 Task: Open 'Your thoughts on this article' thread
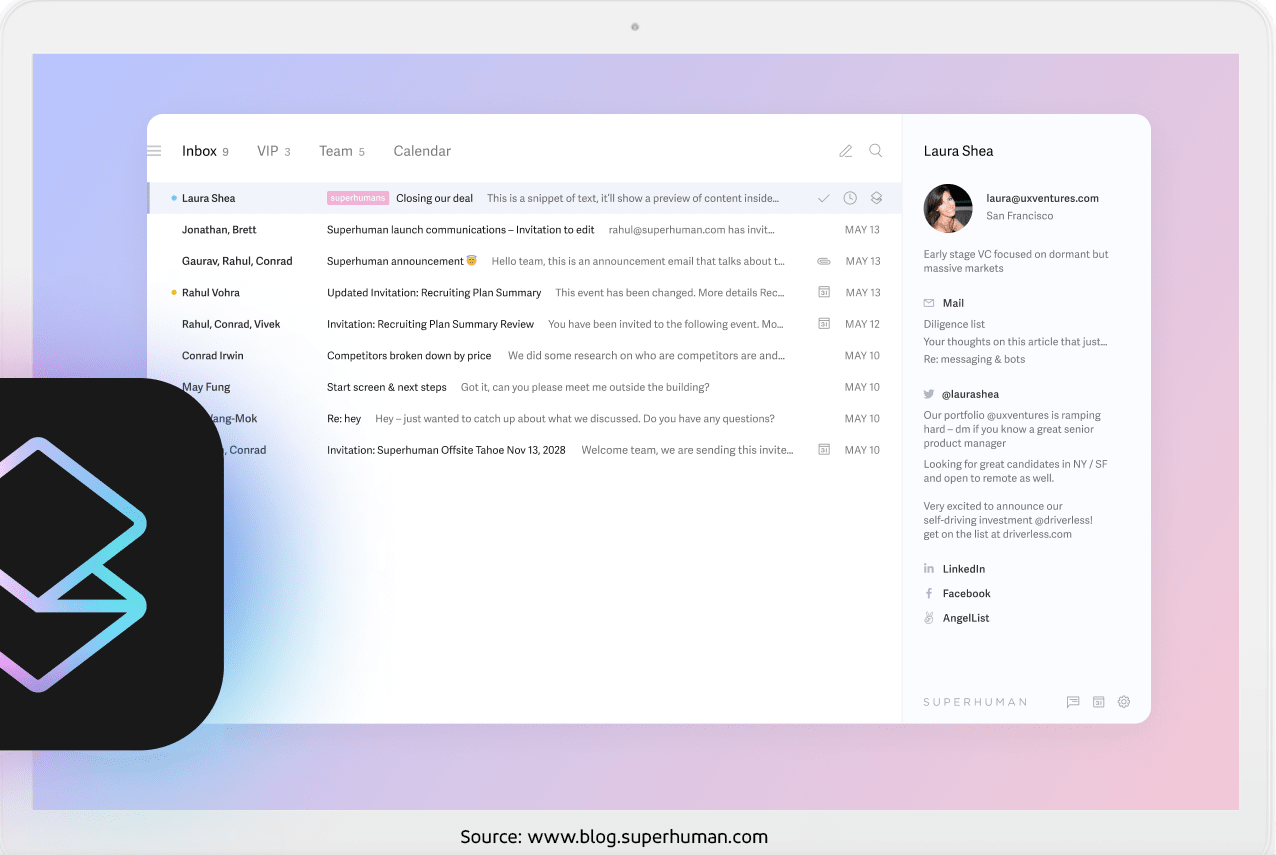point(1016,341)
